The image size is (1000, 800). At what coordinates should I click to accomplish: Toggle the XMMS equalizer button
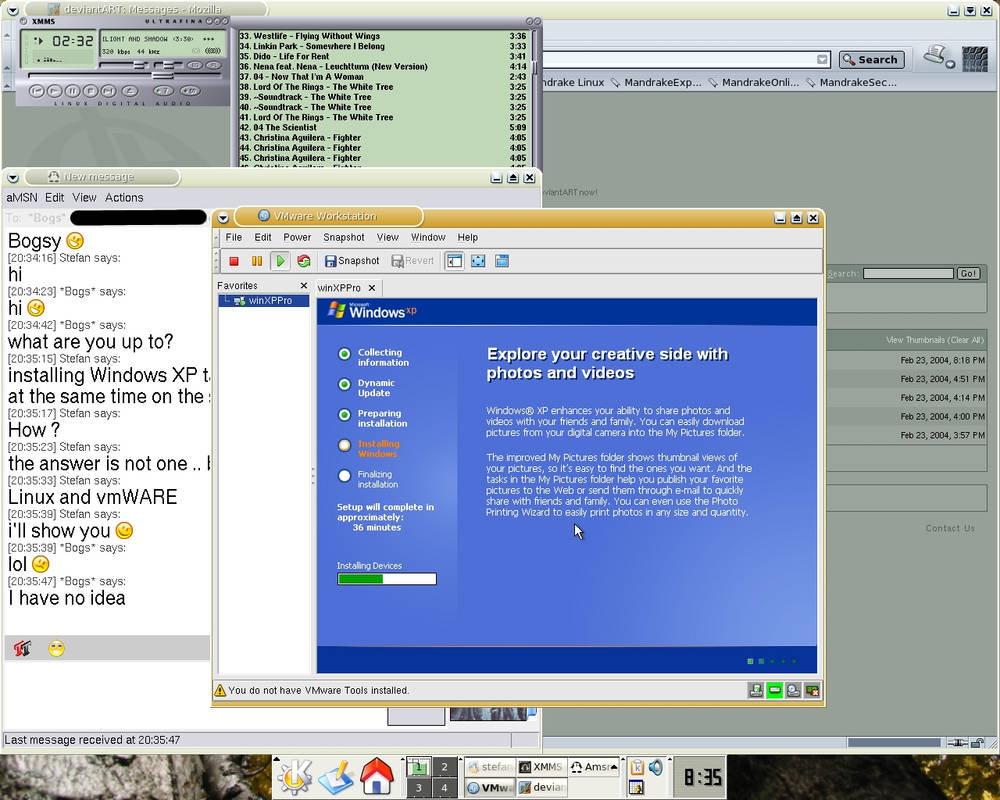(x=195, y=66)
